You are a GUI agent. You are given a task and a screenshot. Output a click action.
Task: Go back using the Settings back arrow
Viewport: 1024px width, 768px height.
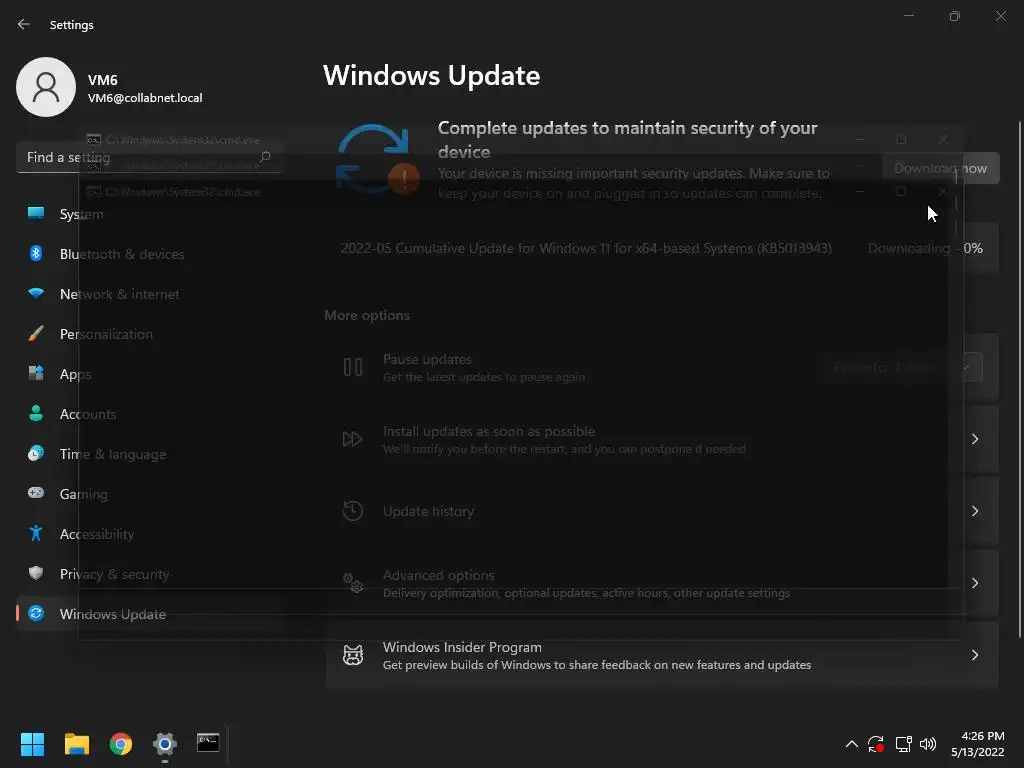coord(24,24)
